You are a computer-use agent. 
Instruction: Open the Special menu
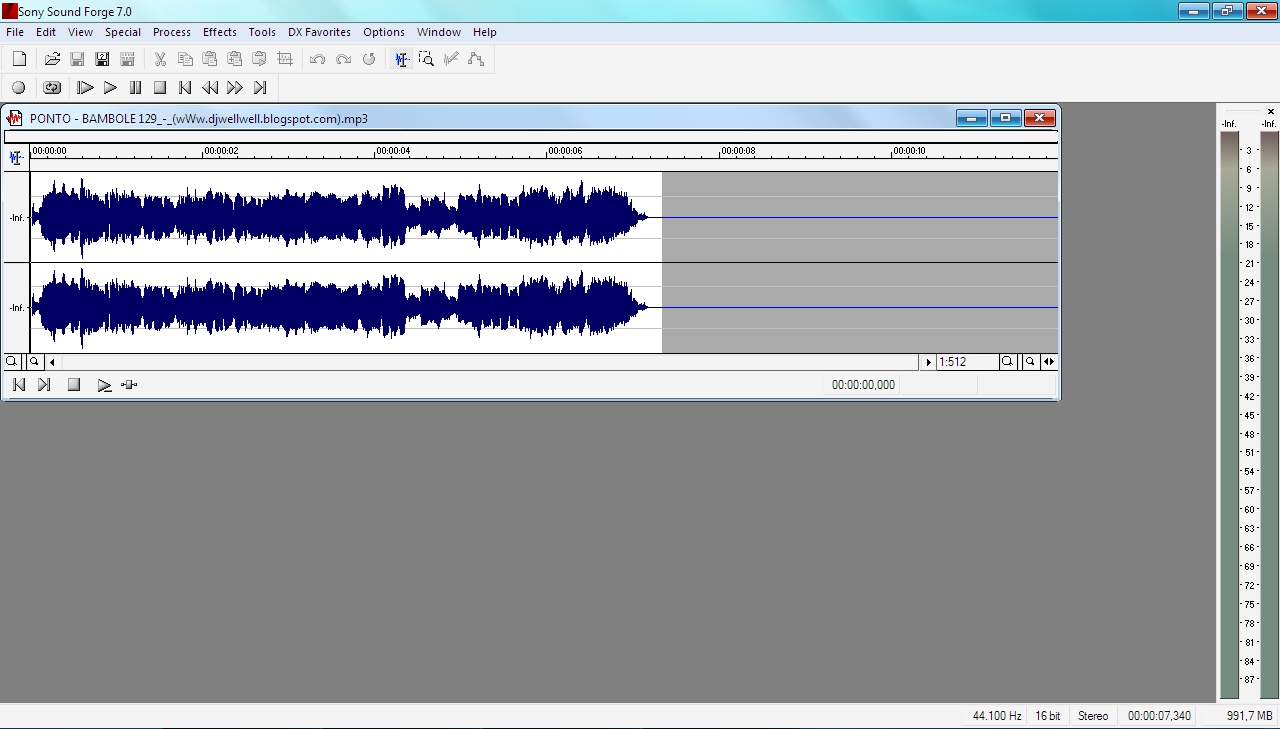(x=123, y=32)
